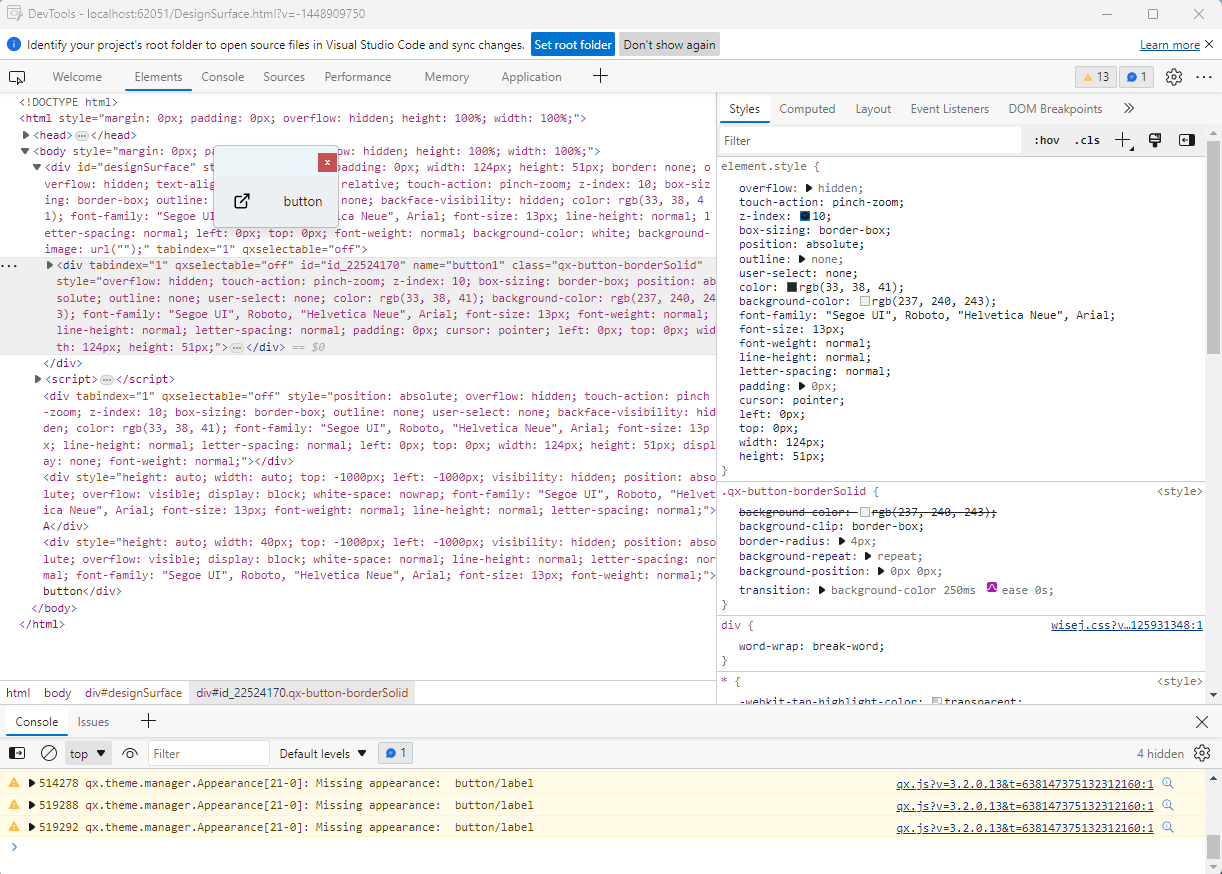Viewport: 1222px width, 874px height.
Task: Open the DOM Breakpoints tab
Action: [1055, 109]
